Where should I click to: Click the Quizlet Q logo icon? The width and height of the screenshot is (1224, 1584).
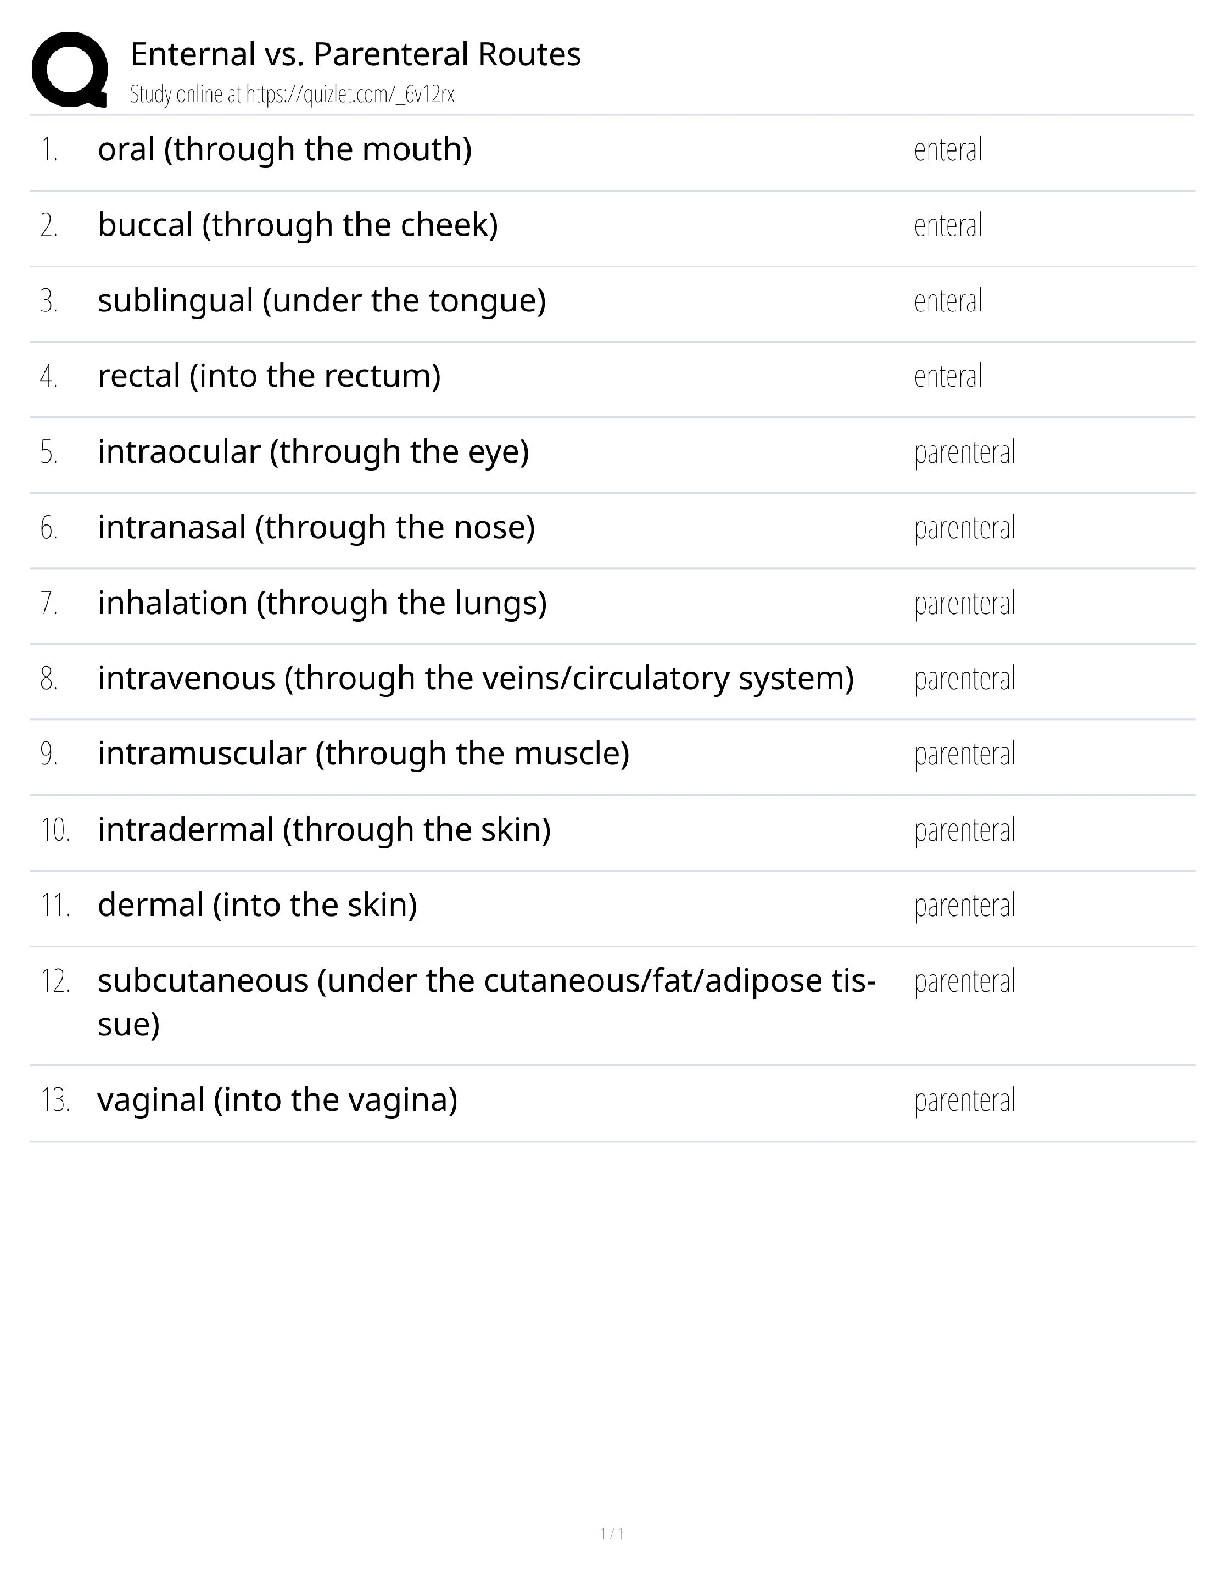tap(70, 69)
